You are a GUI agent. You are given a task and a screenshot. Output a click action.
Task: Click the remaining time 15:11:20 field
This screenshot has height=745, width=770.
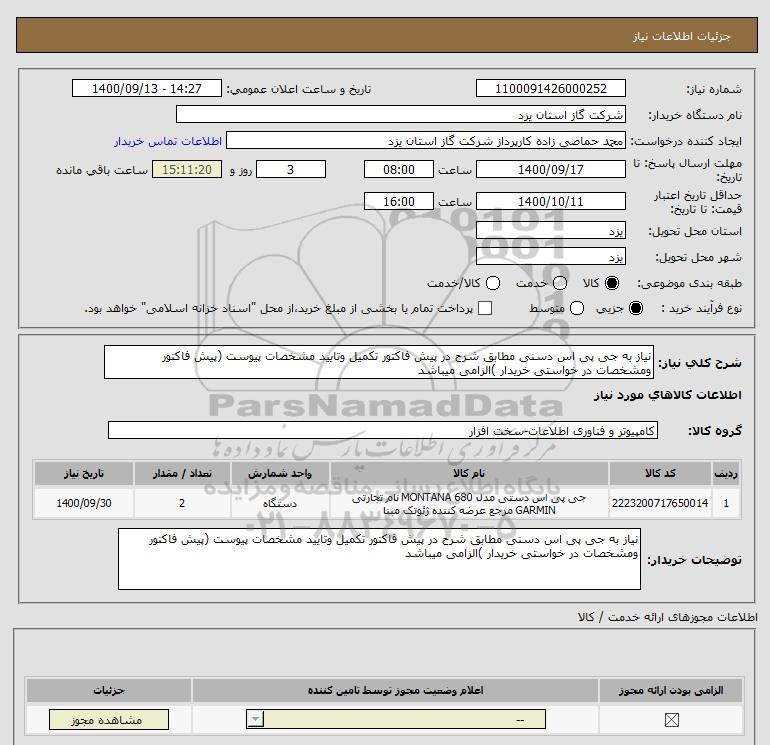187,169
